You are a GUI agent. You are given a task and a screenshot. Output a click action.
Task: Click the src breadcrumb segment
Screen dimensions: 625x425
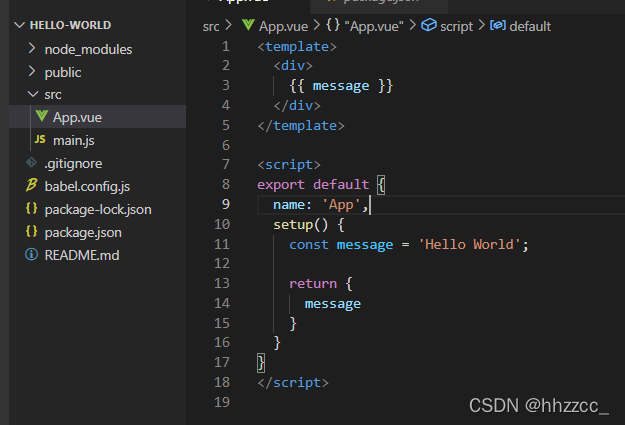tap(211, 27)
